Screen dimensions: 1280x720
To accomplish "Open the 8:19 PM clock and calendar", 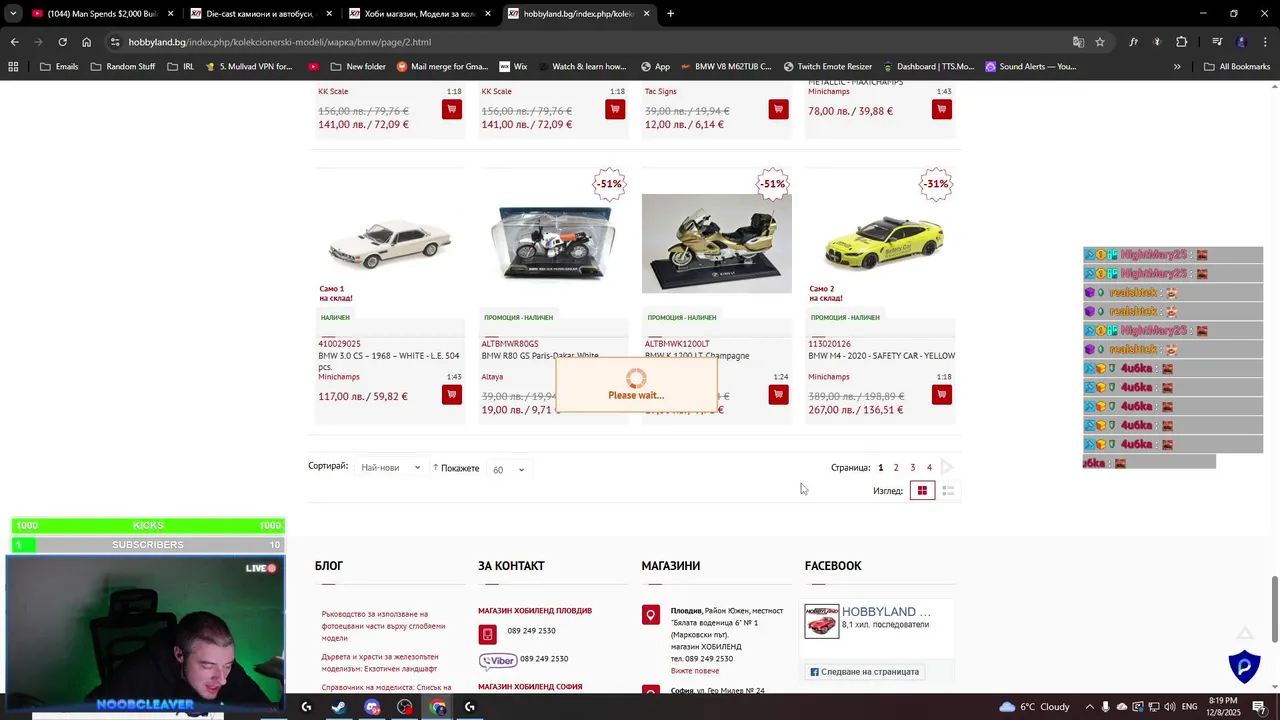I will click(x=1222, y=707).
